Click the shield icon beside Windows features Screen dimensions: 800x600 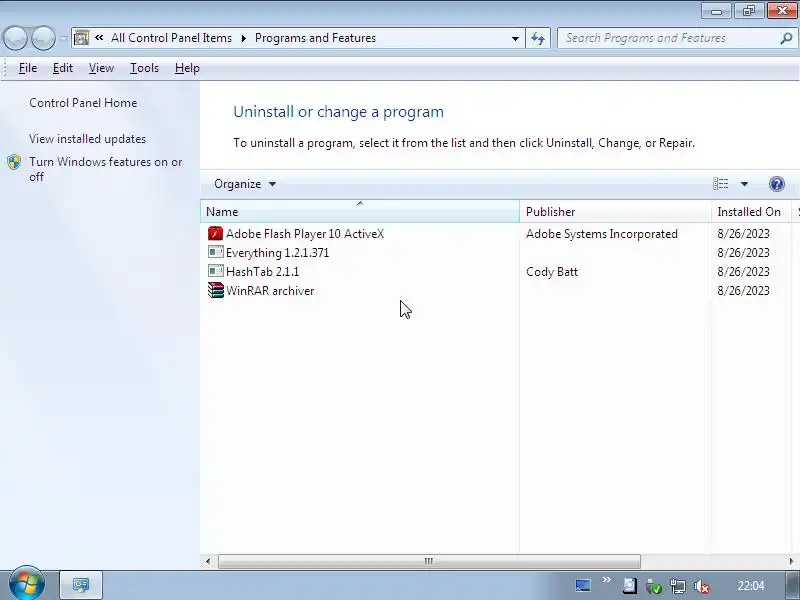(14, 162)
